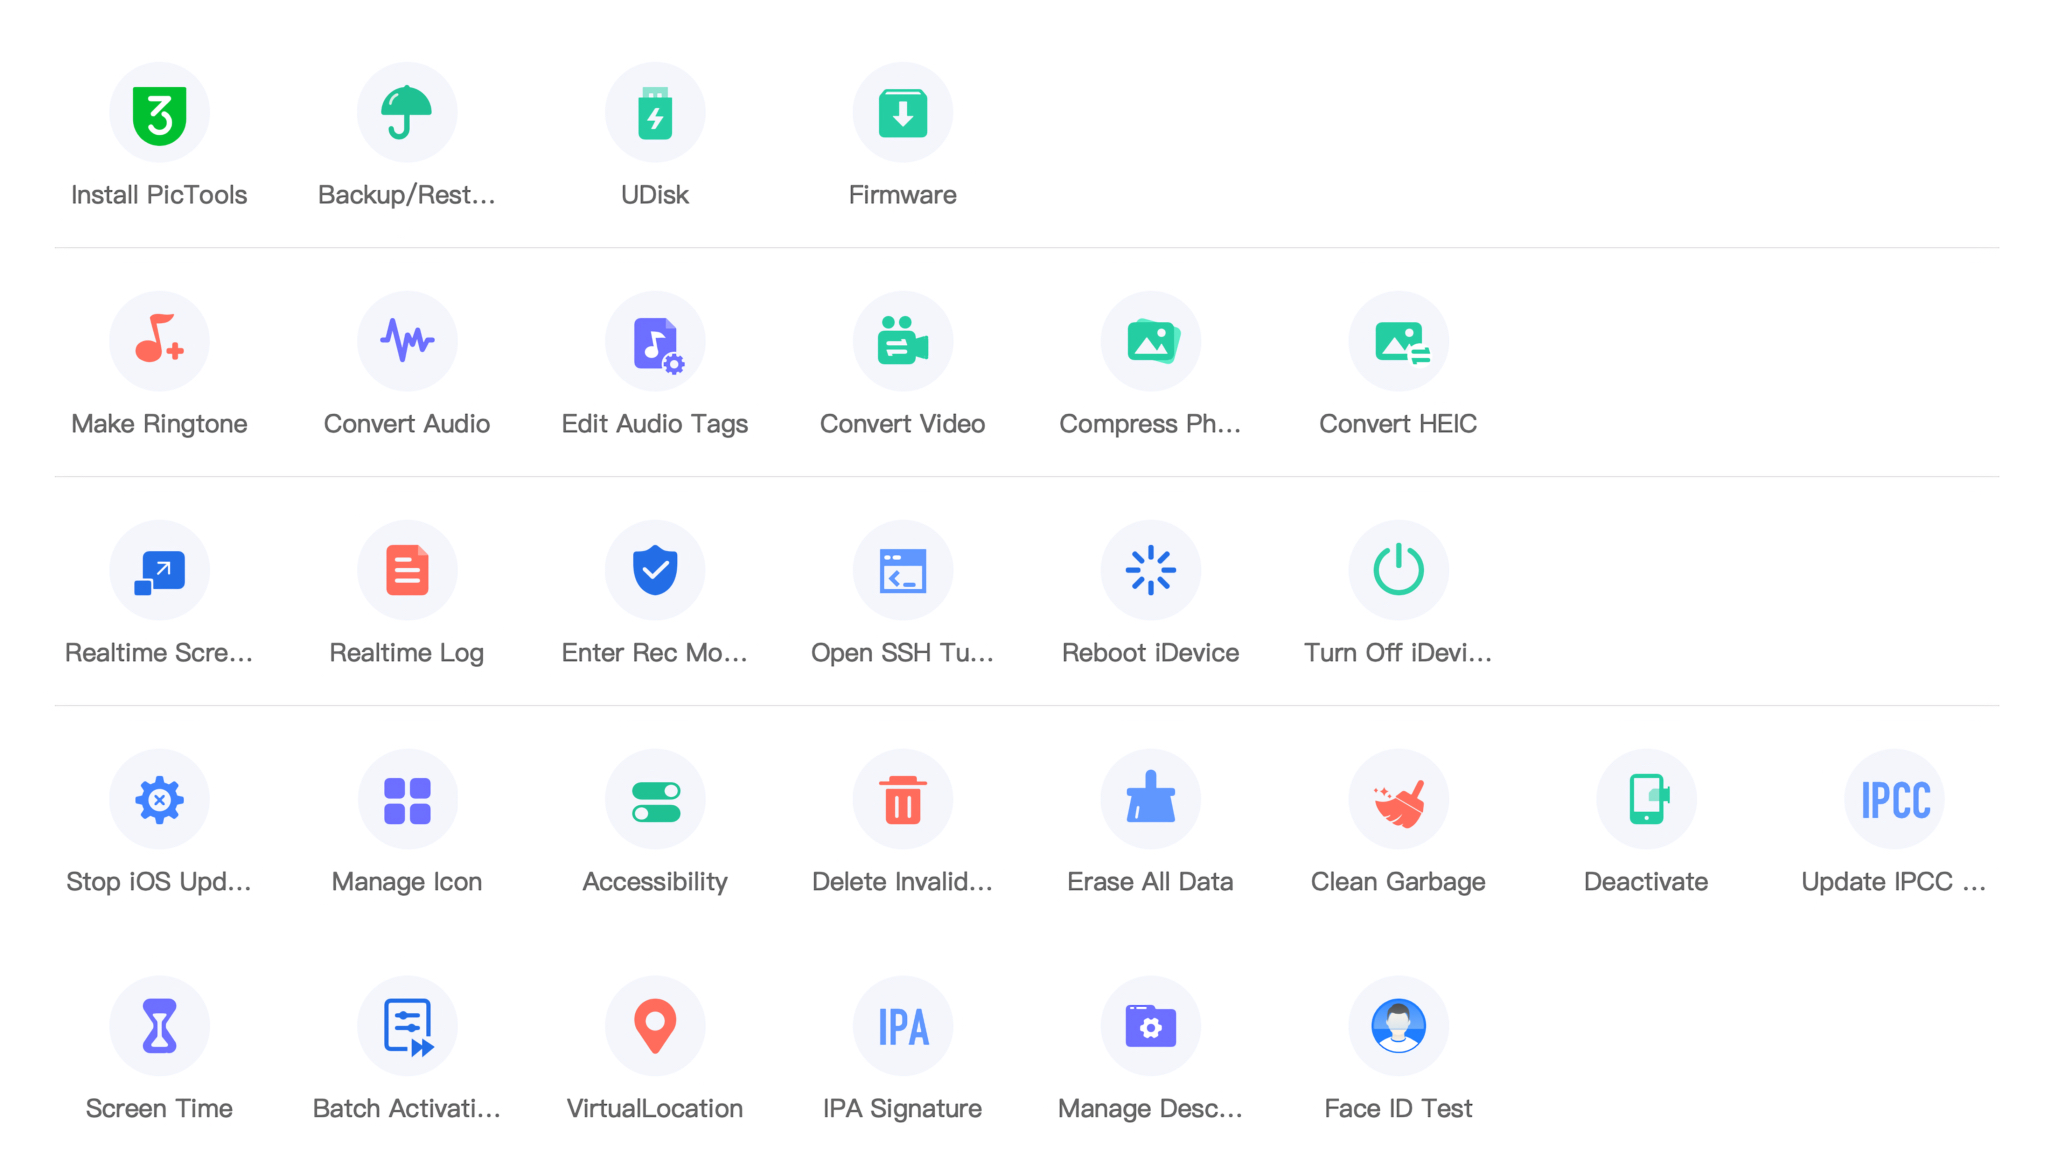The image size is (2048, 1153).
Task: Click the "Make Ringtone" label
Action: pos(159,424)
